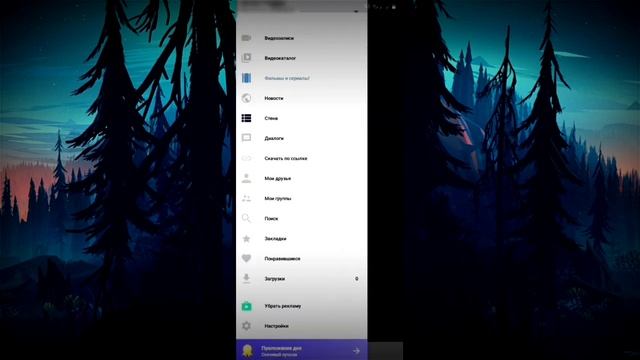Choose the Скачать по ссылке label
This screenshot has width=640, height=360.
[286, 158]
